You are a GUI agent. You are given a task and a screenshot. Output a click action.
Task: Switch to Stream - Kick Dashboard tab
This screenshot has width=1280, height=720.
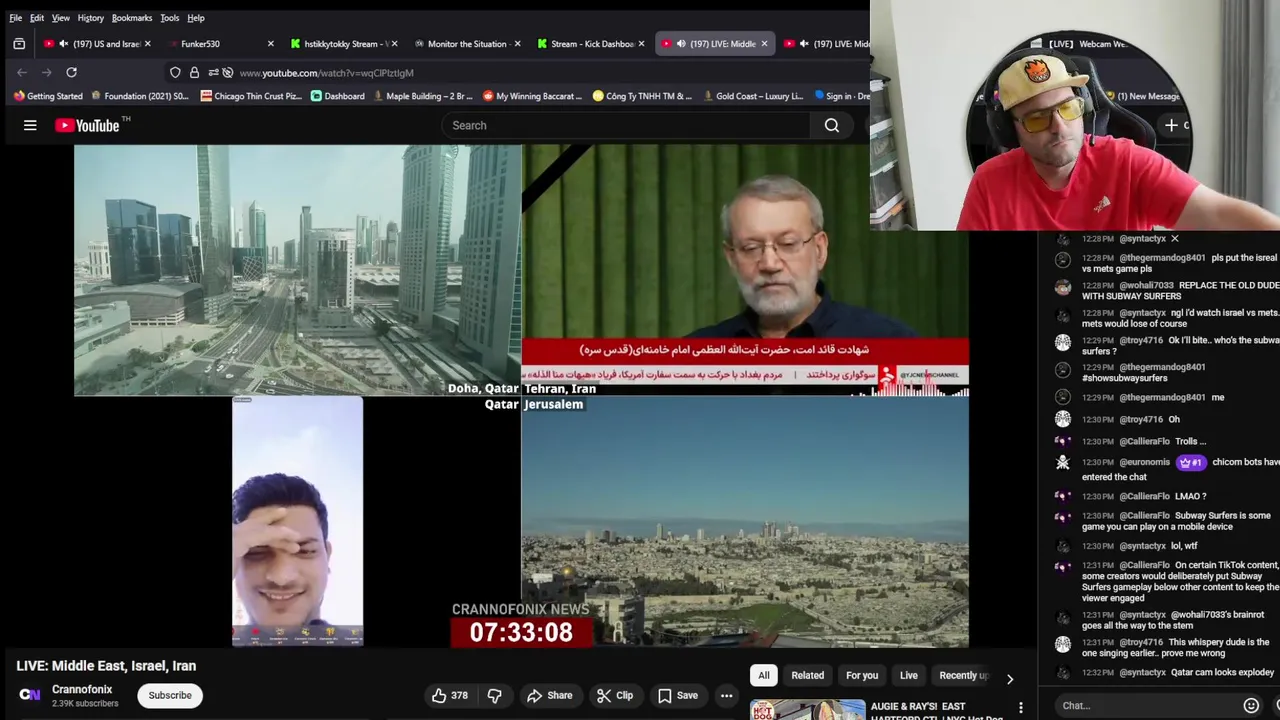590,44
